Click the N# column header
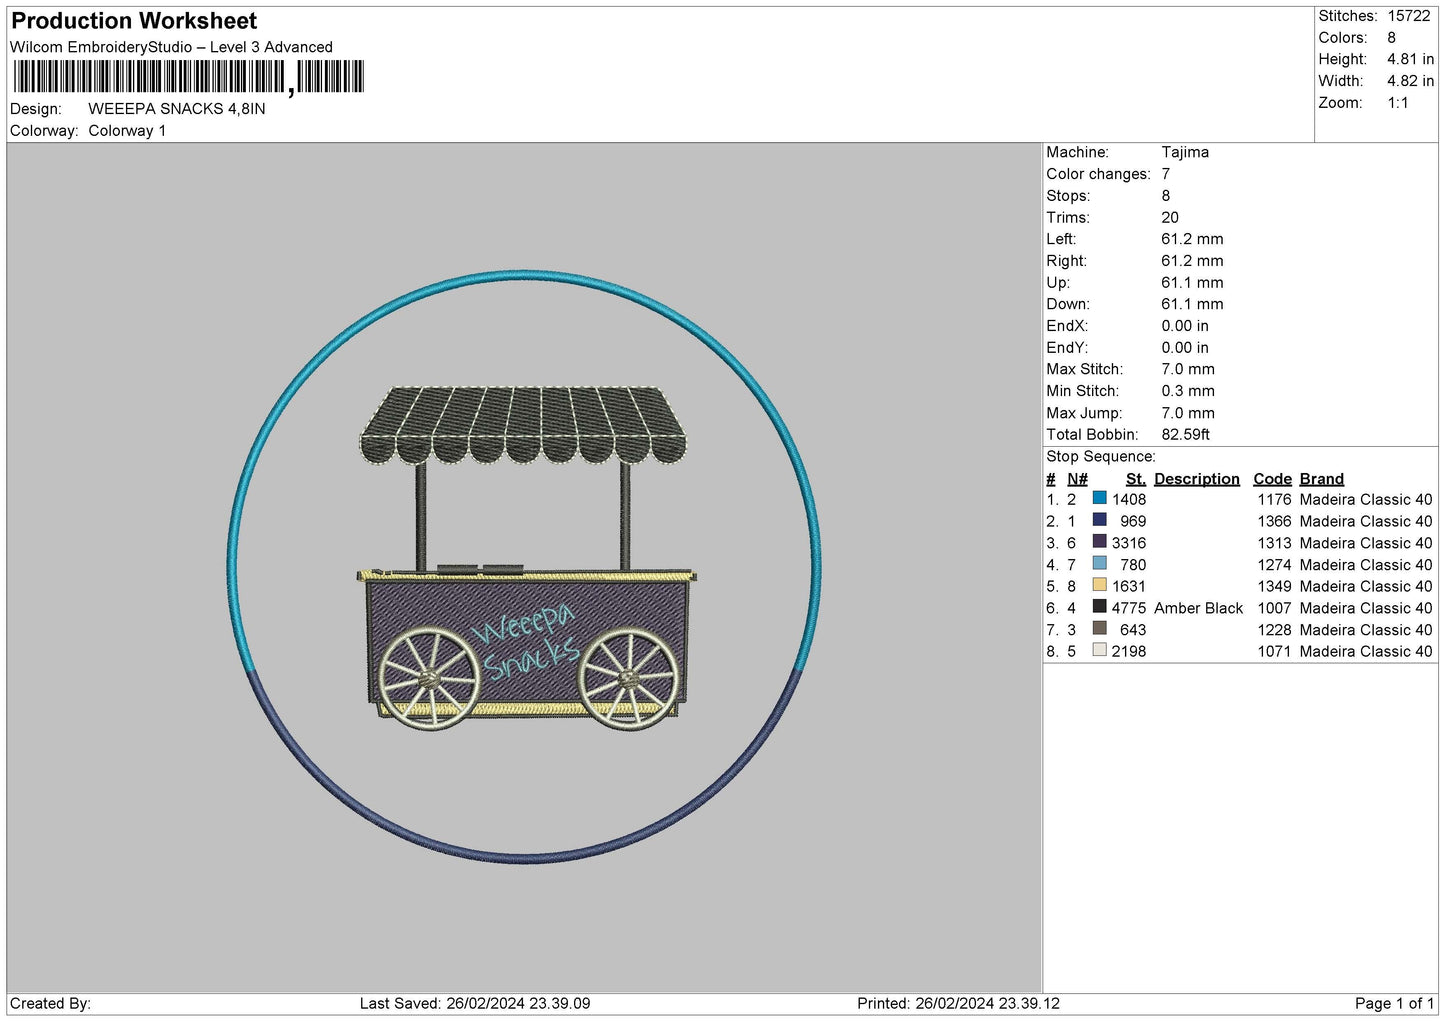This screenshot has width=1445, height=1021. point(1077,479)
